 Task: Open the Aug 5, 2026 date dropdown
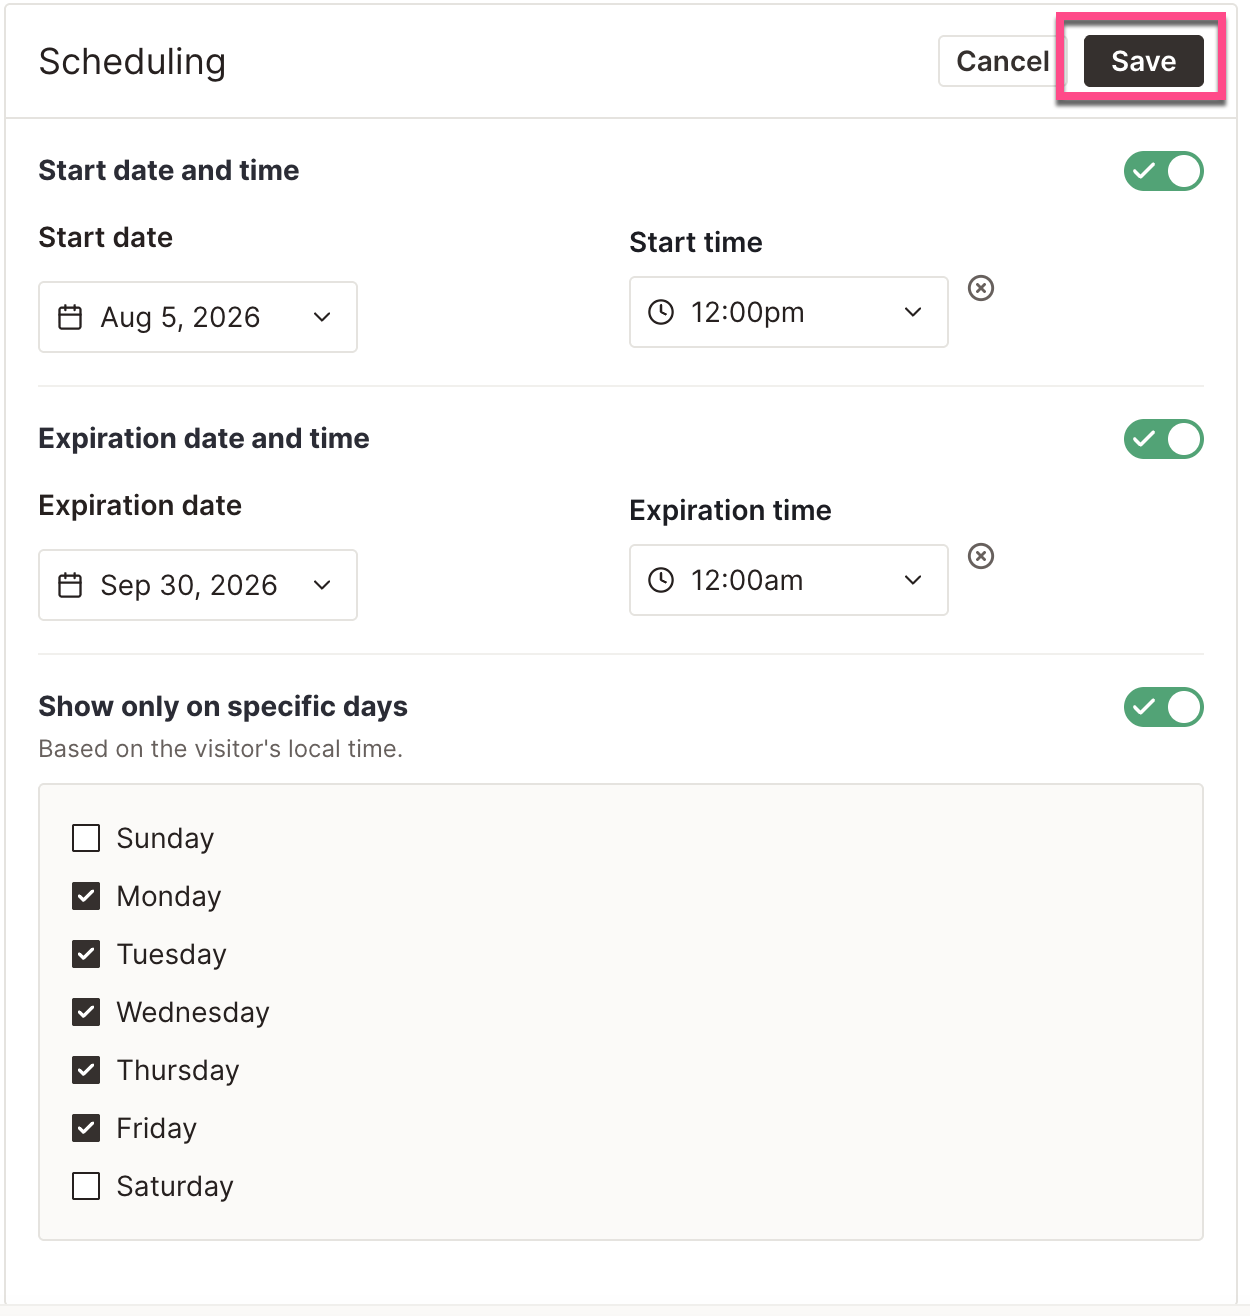point(198,317)
